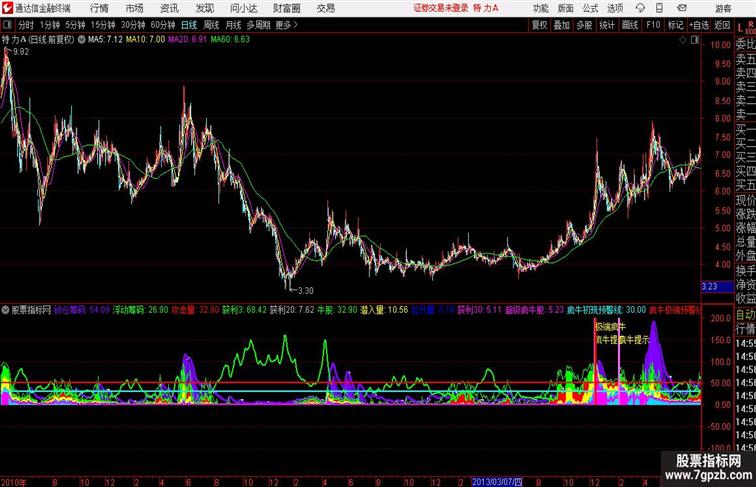The image size is (756, 487).
Task: Open the 功能 menu
Action: click(x=540, y=8)
